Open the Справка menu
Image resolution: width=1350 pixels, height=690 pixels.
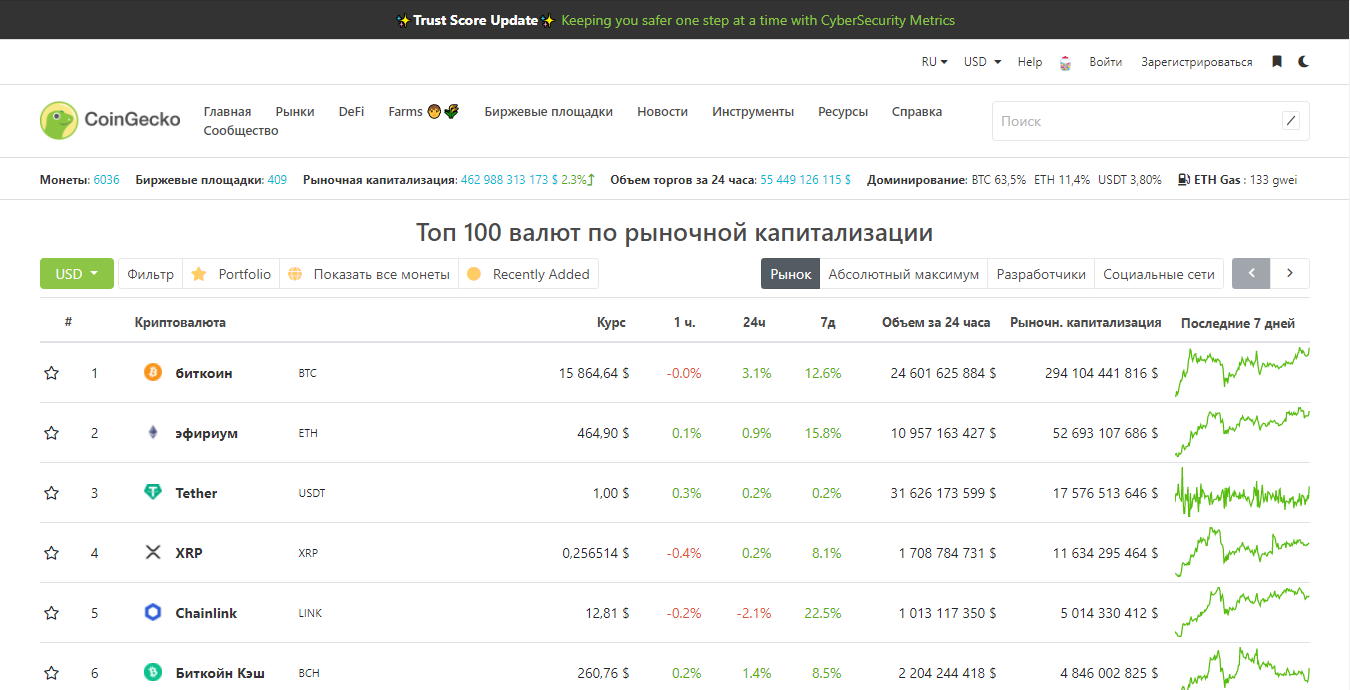(917, 112)
